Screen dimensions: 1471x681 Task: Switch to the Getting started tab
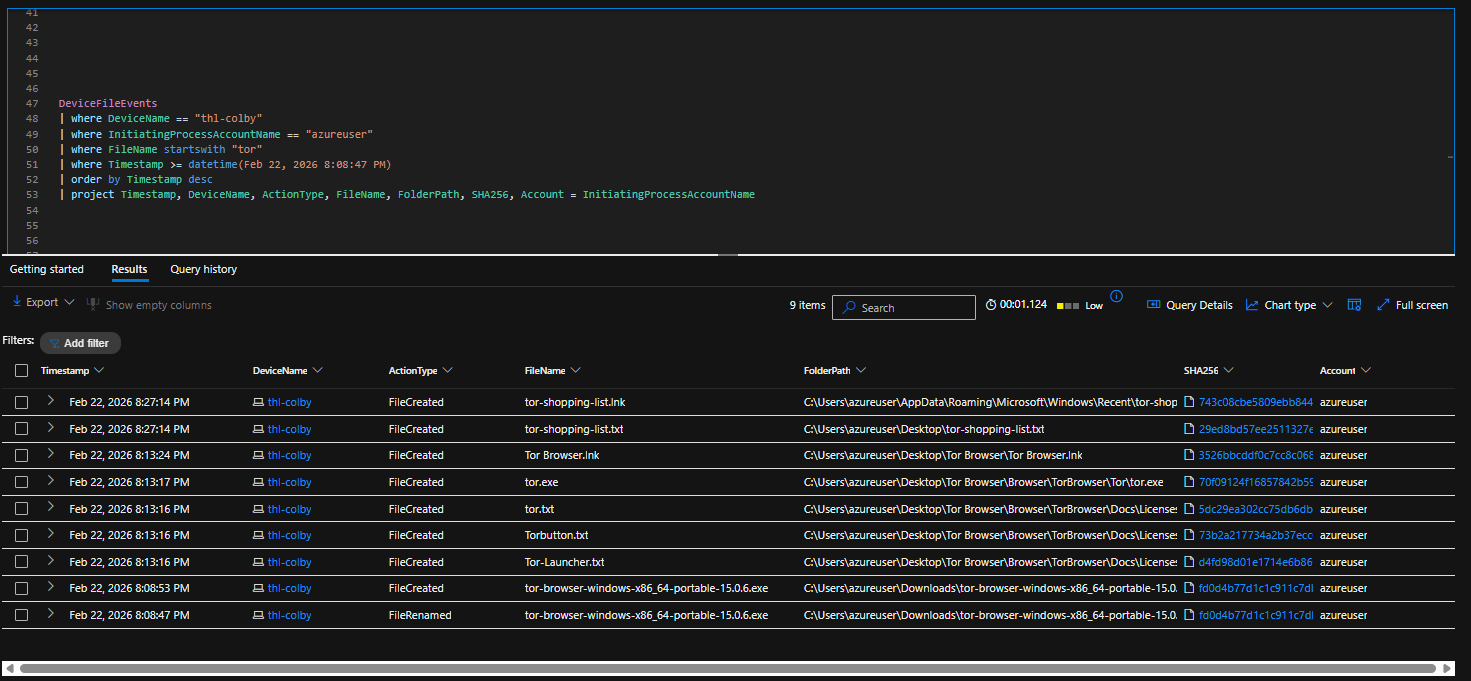point(47,270)
